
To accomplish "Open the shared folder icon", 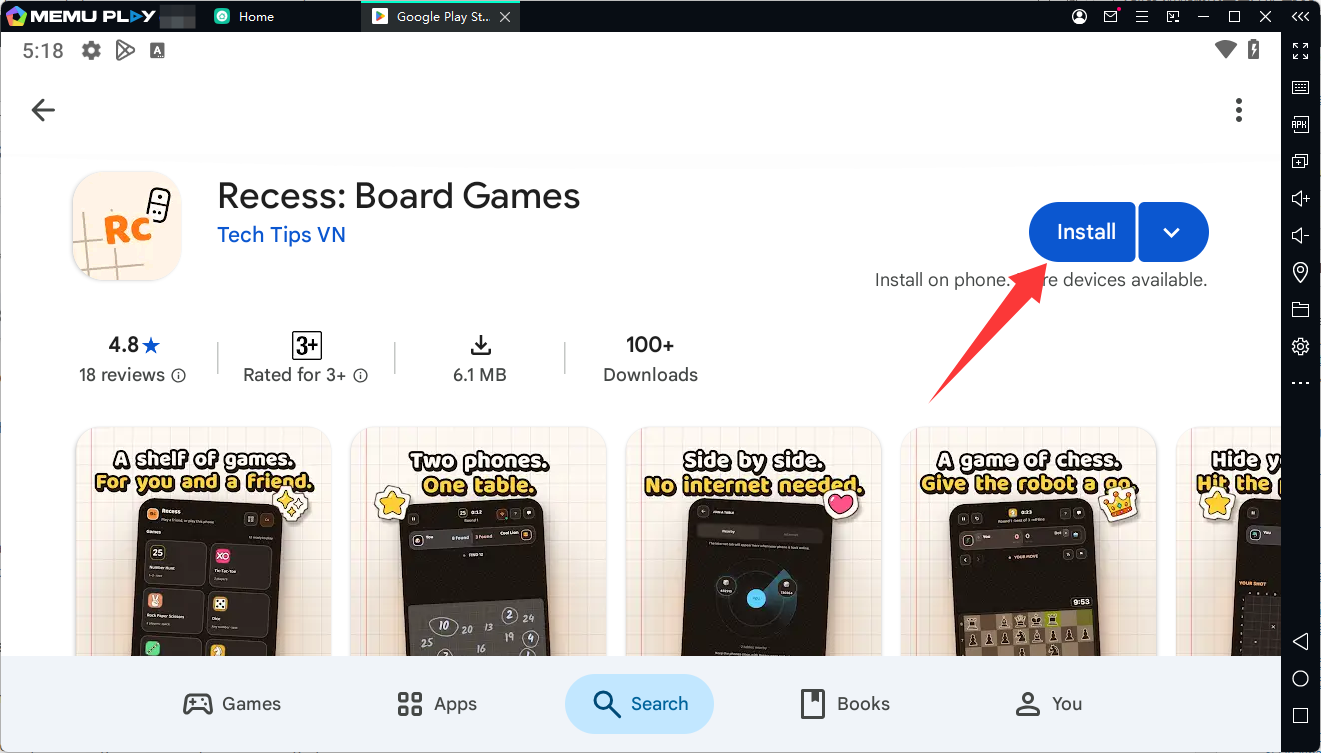I will [1300, 309].
